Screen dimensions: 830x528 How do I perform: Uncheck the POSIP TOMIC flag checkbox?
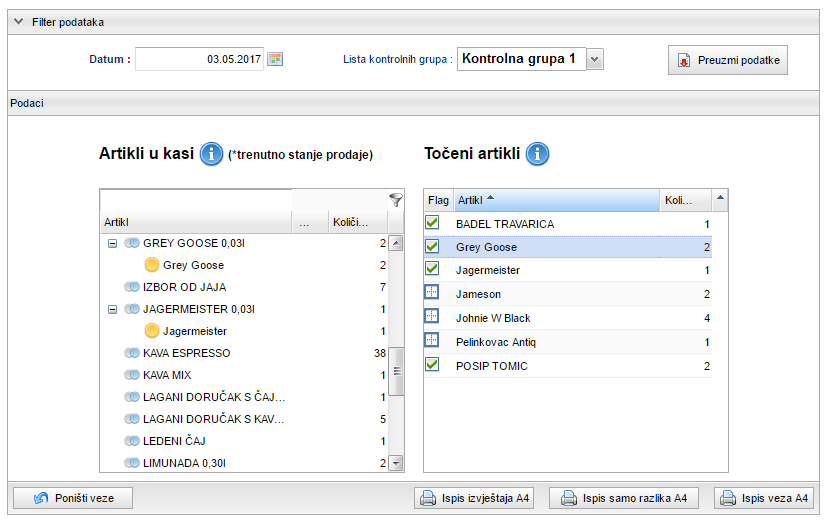432,365
